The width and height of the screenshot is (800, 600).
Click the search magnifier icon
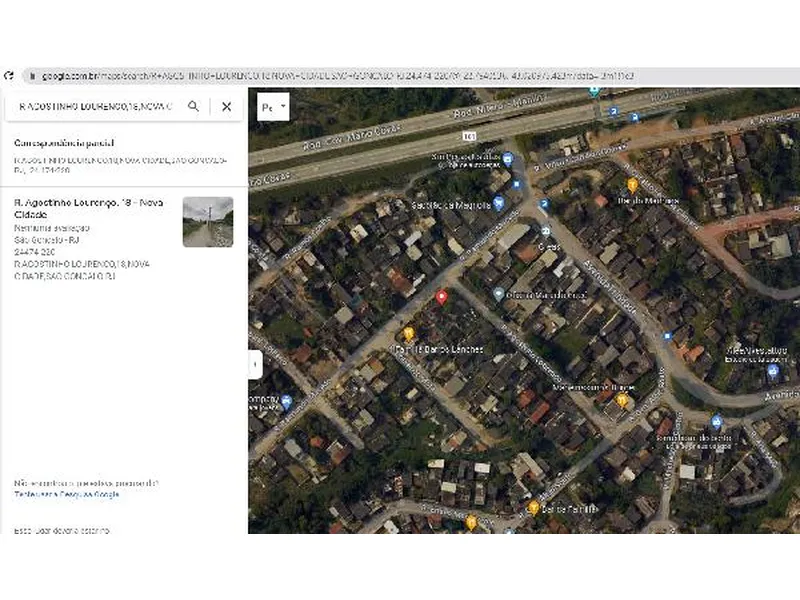(193, 106)
